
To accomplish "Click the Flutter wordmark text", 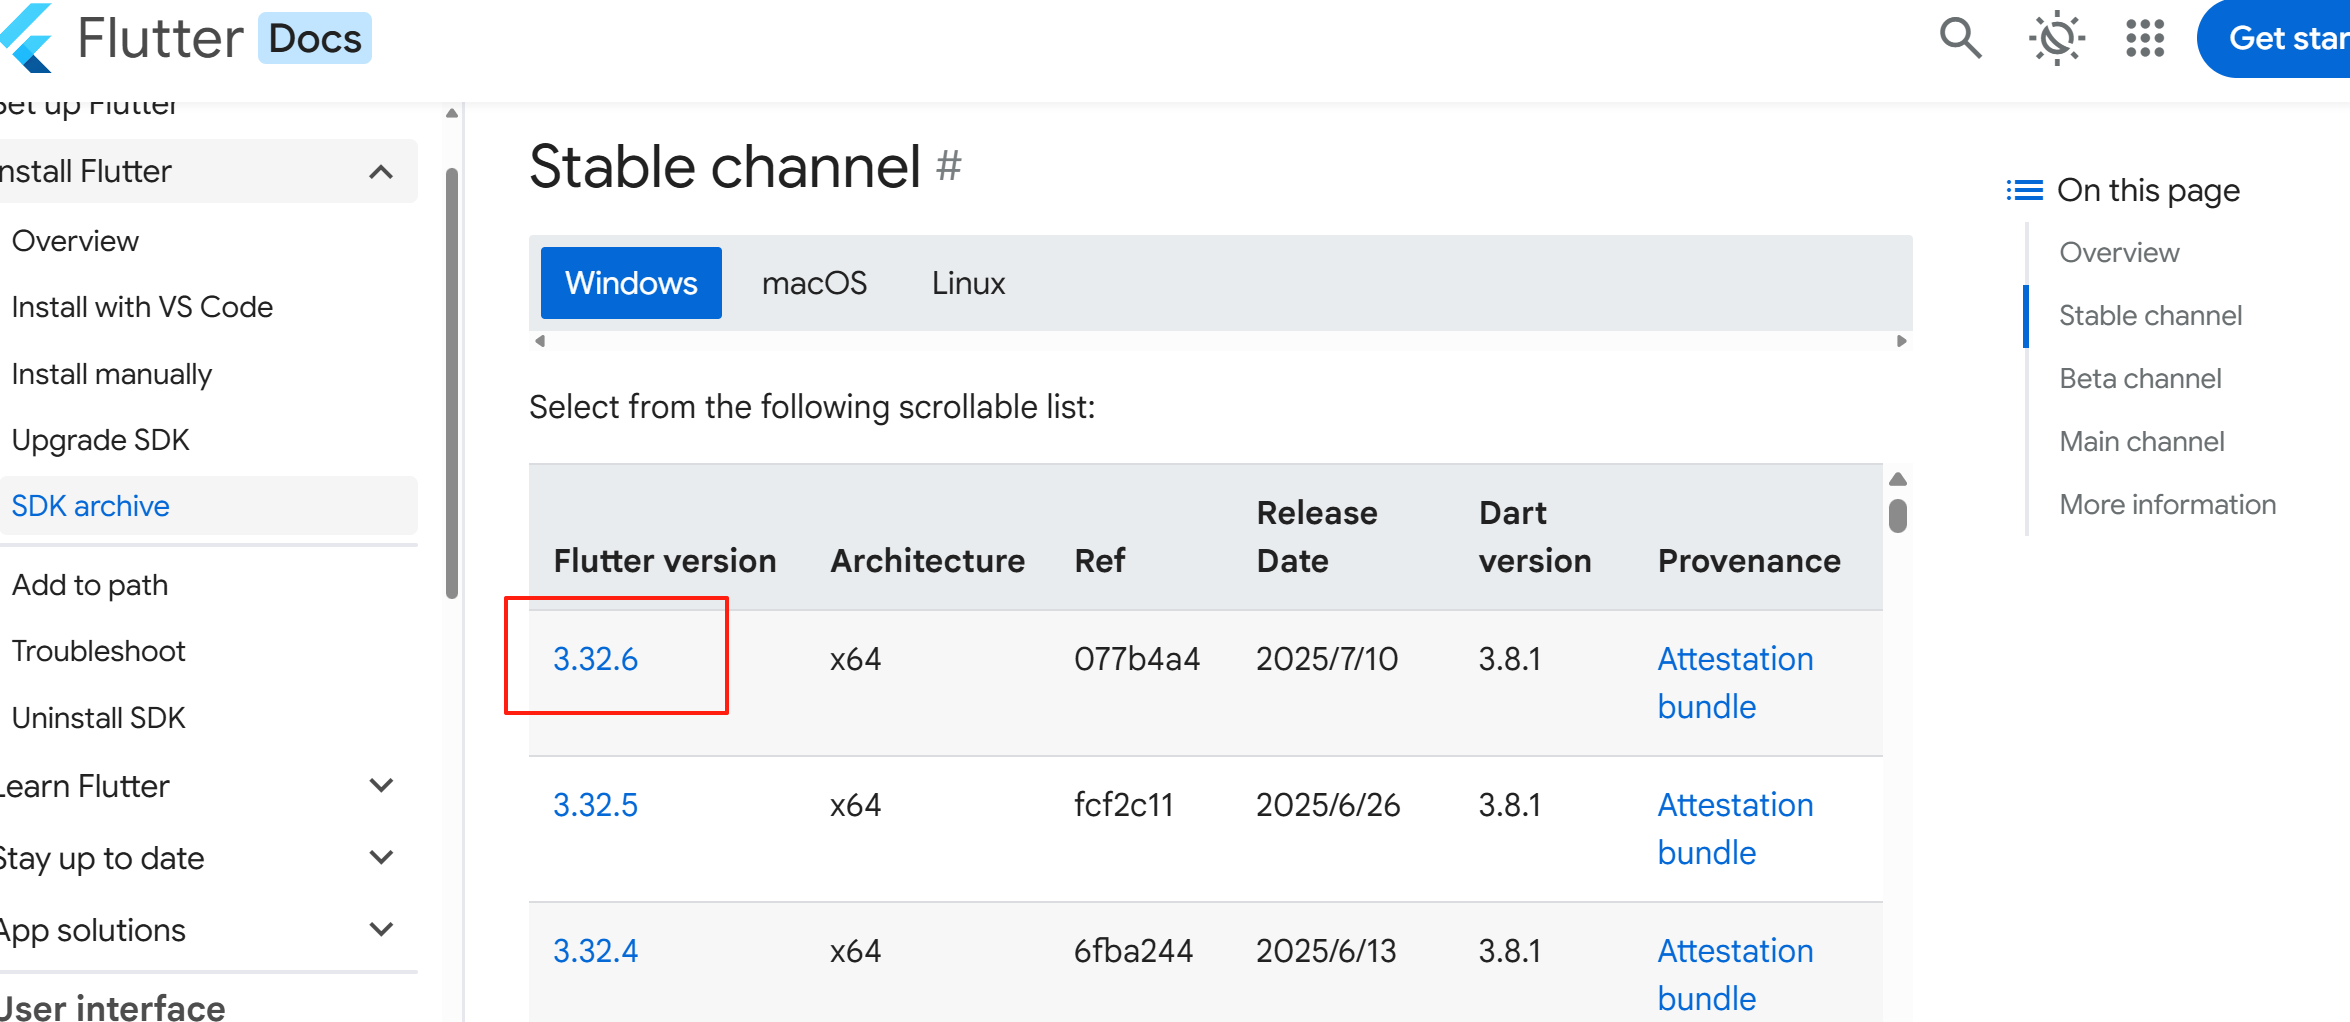I will (160, 38).
